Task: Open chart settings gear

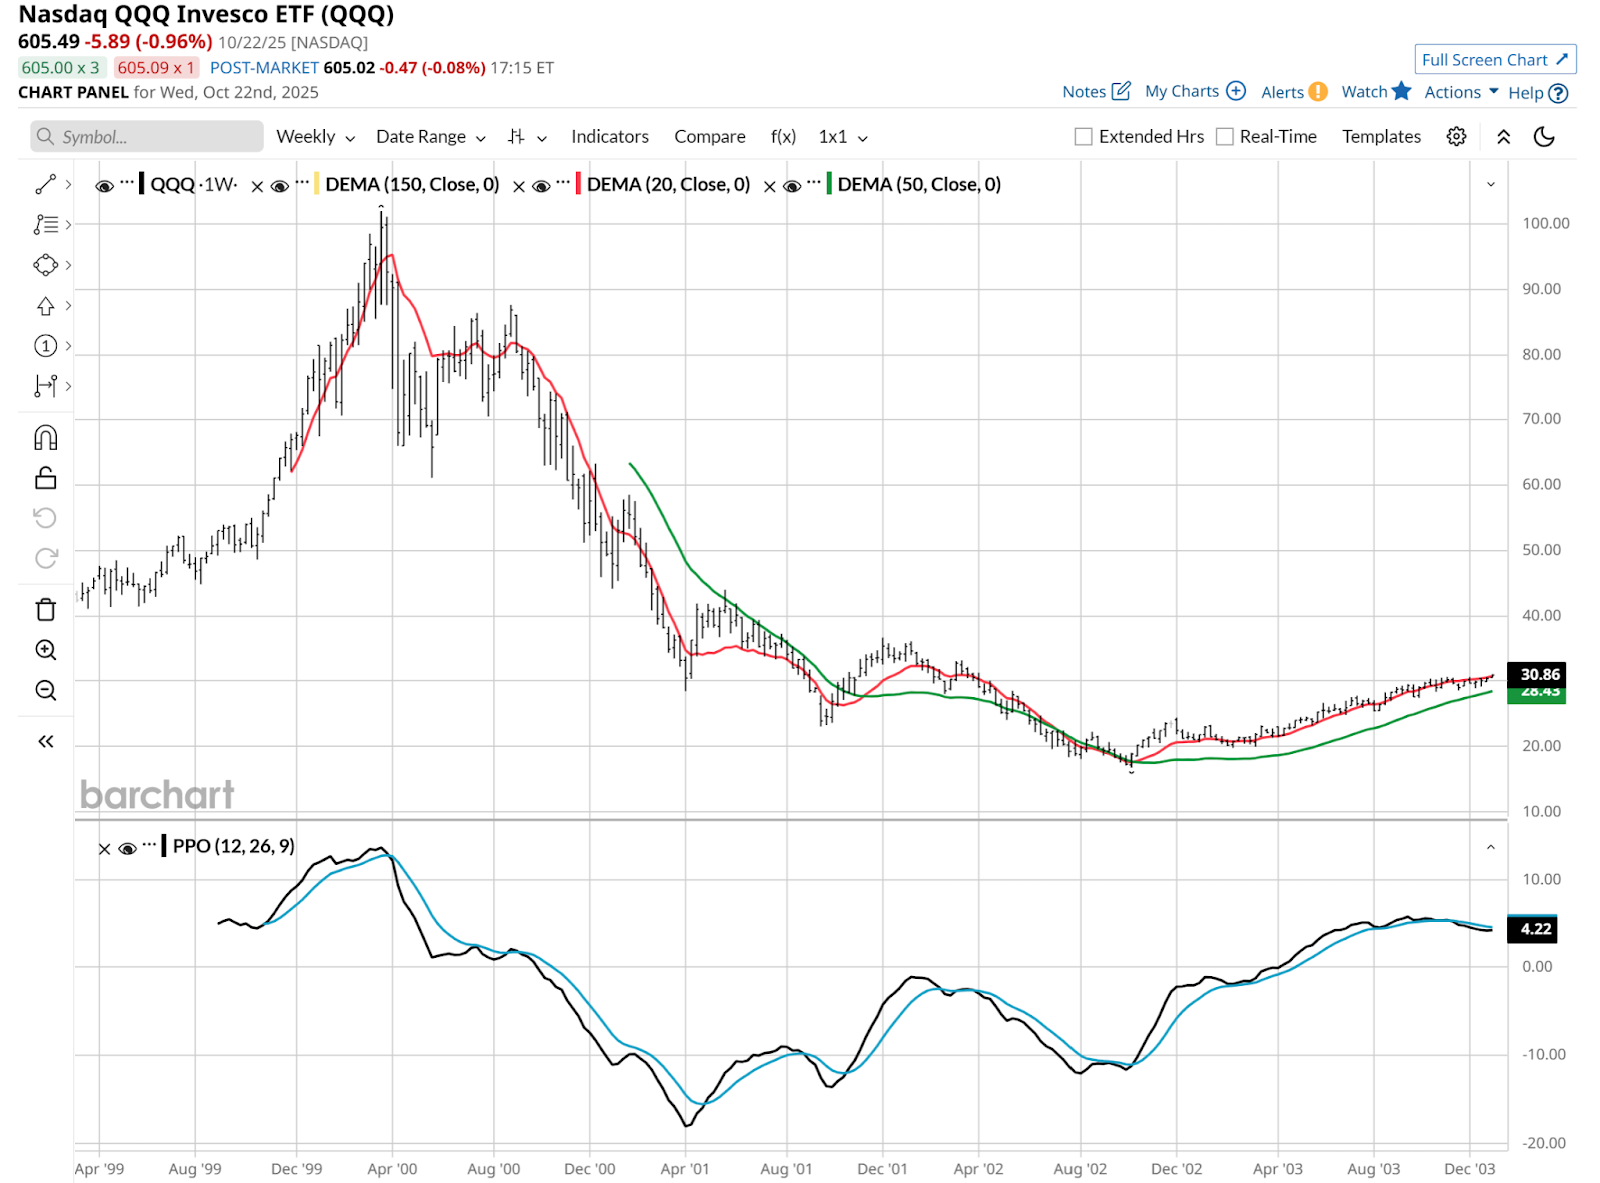Action: 1457,137
